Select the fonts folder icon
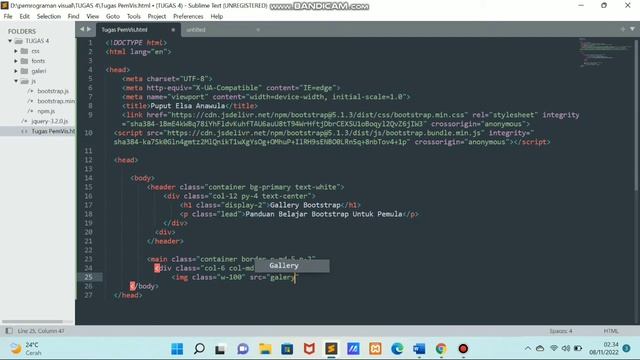Screen dimensions: 640x360 coord(24,61)
